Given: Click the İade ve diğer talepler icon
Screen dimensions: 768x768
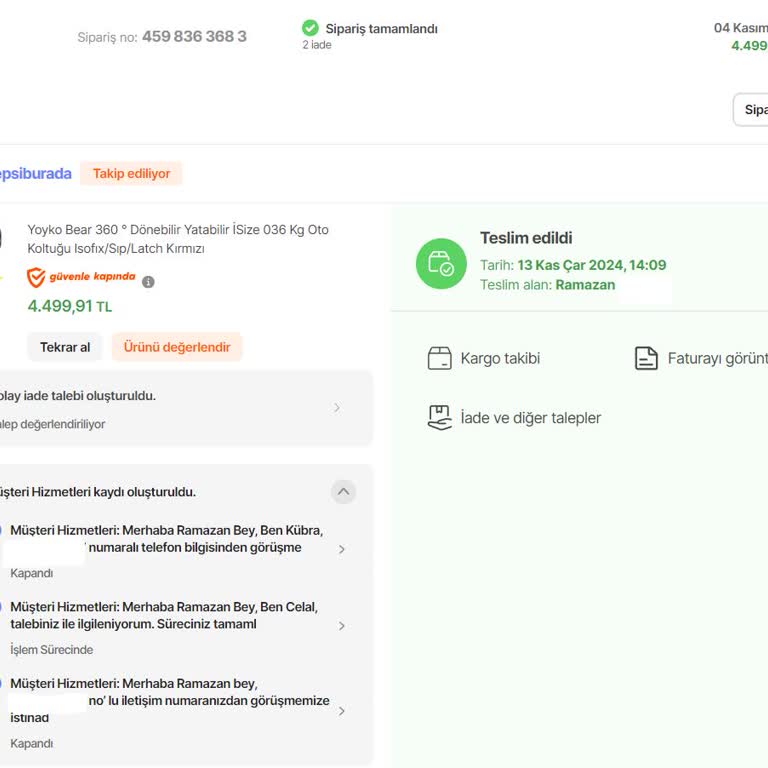Looking at the screenshot, I should tap(439, 418).
